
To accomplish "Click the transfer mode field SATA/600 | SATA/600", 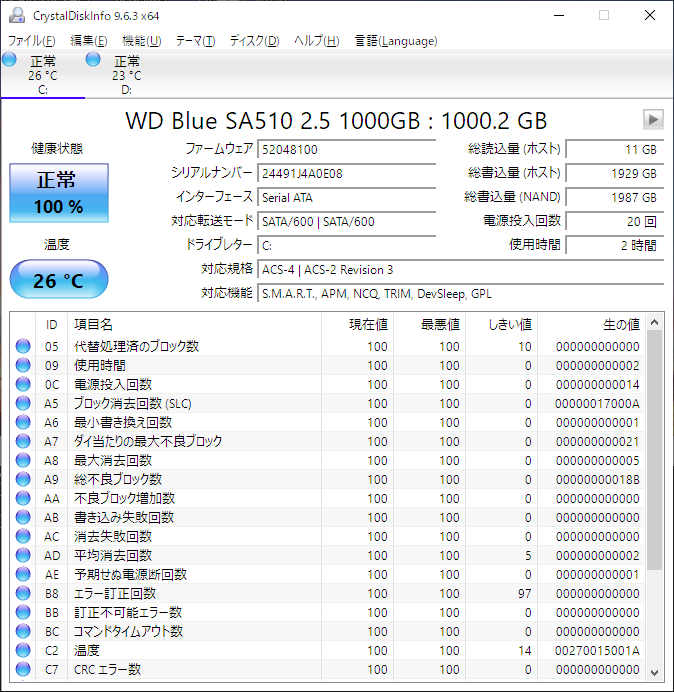I will pyautogui.click(x=347, y=221).
